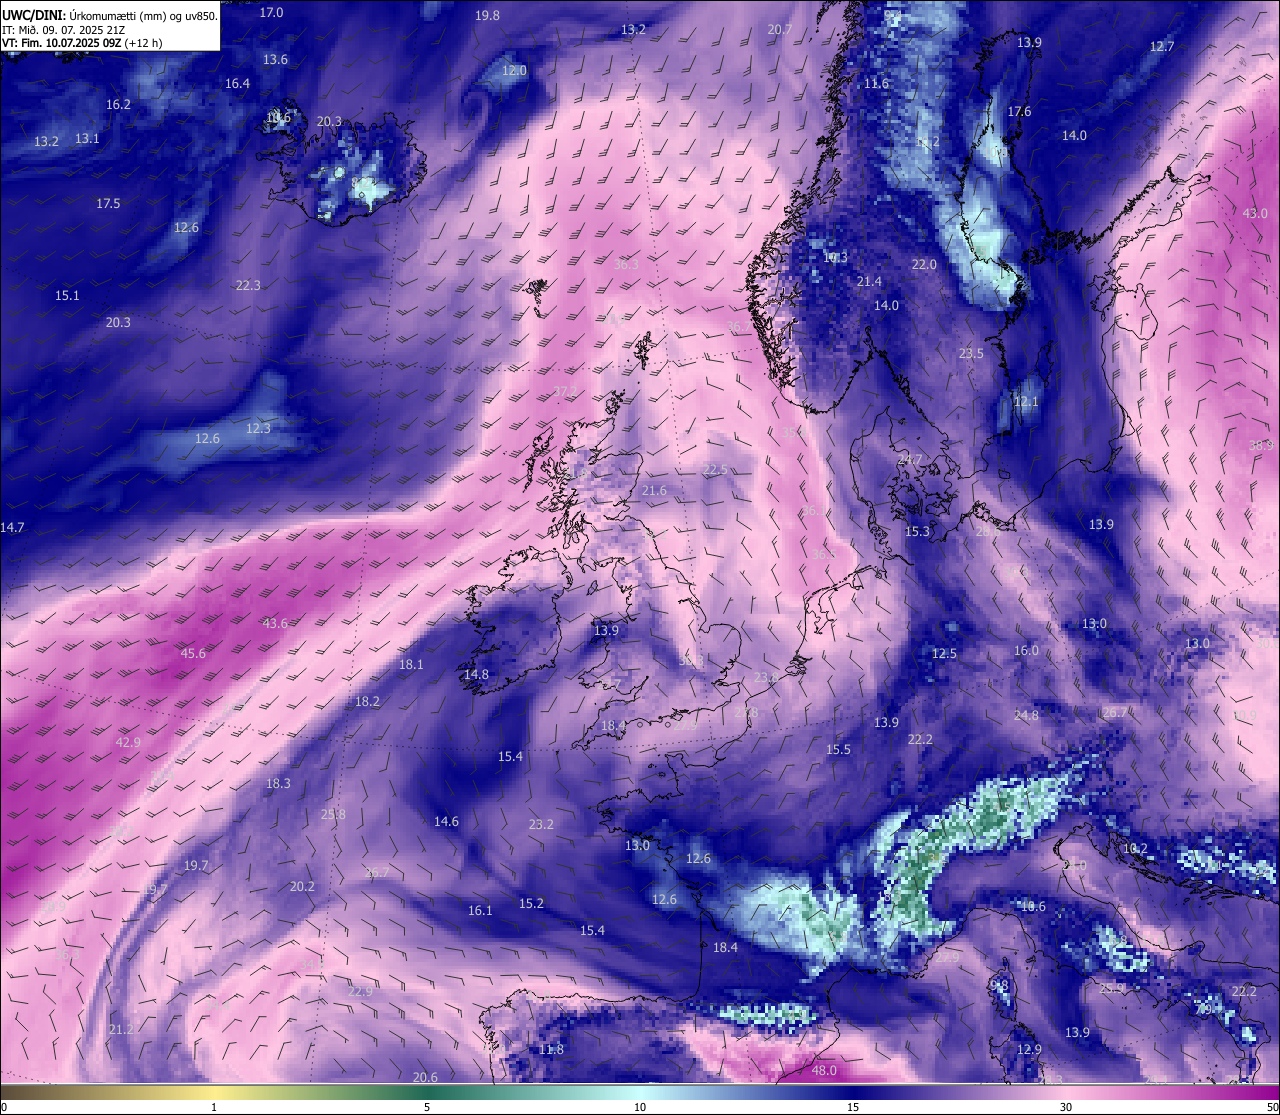Click the 15.3 value over Denmark
This screenshot has height=1115, width=1280.
point(917,532)
